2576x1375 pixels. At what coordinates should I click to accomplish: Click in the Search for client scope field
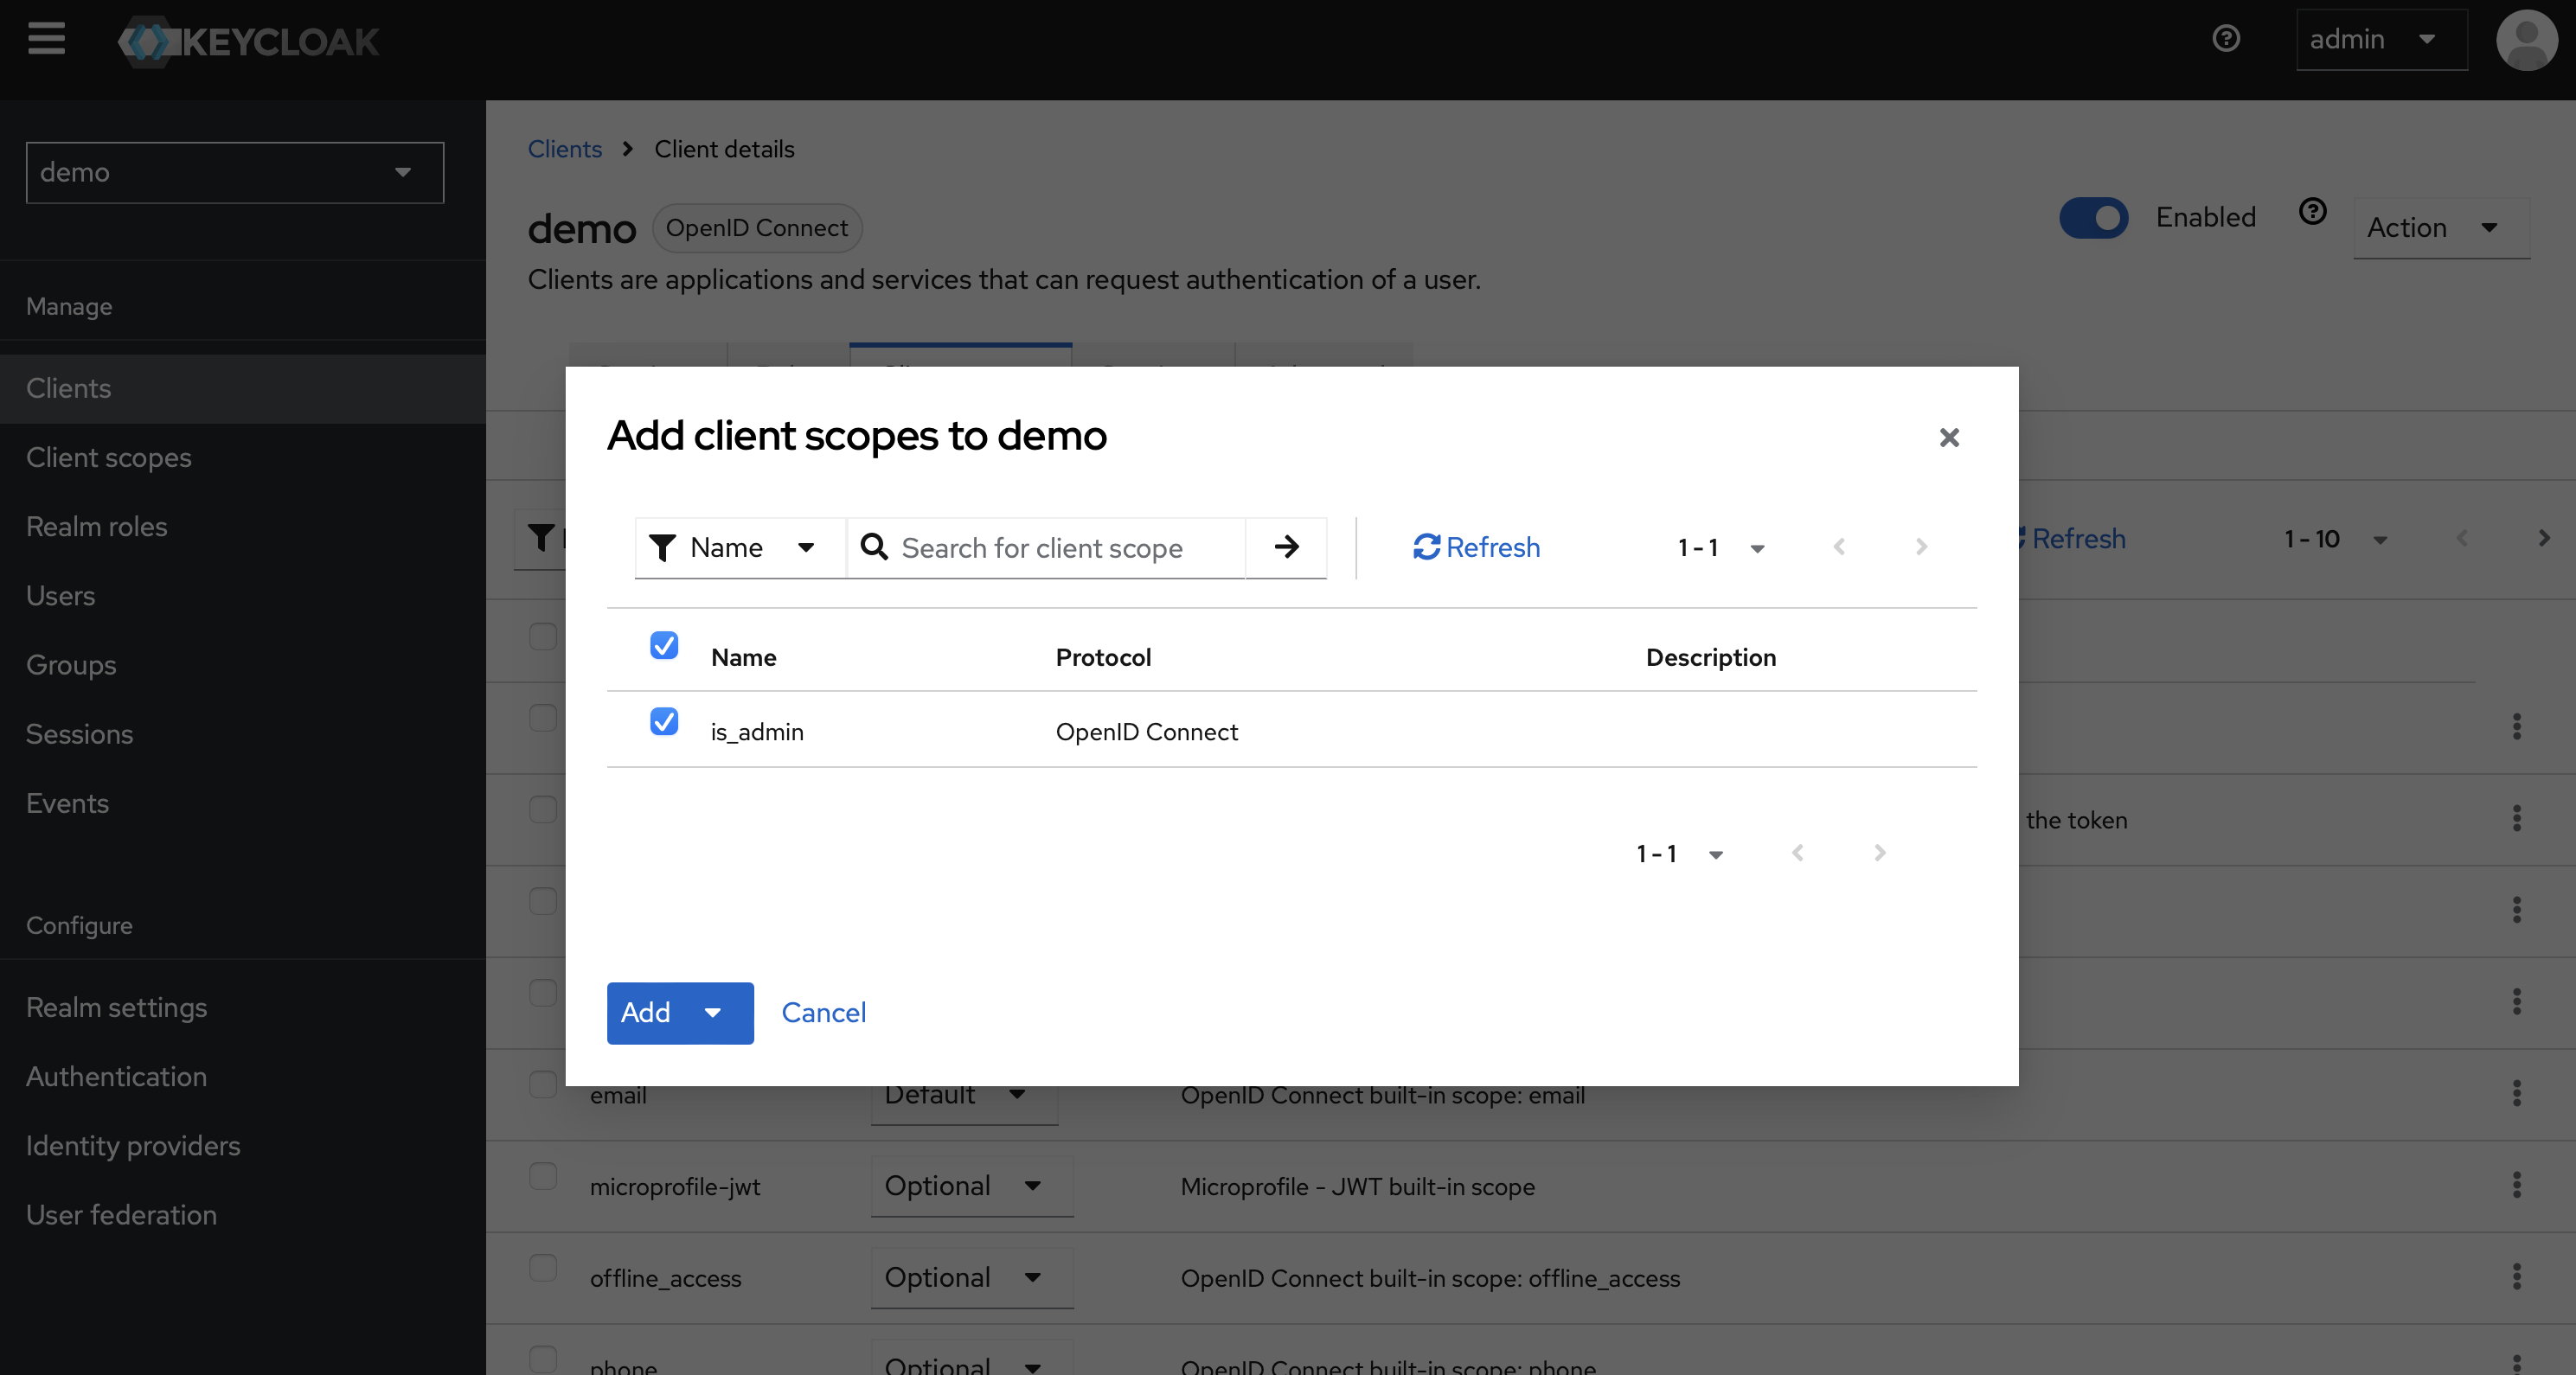[x=1046, y=547]
